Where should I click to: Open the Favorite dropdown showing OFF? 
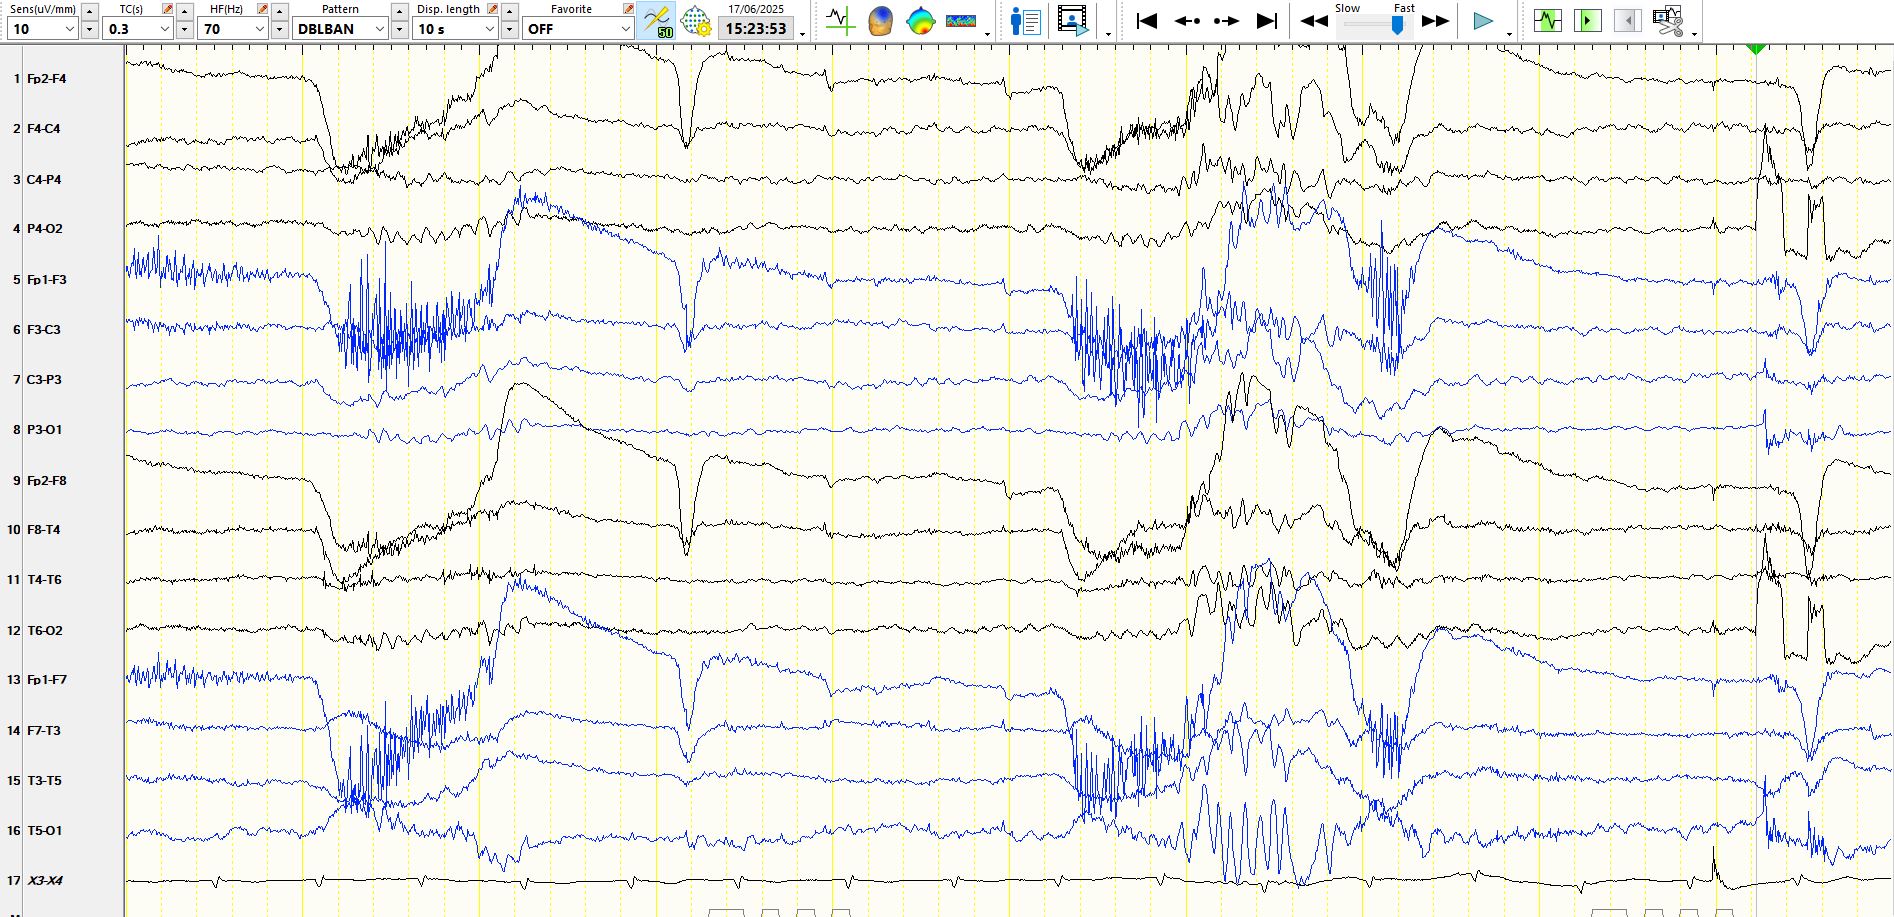pyautogui.click(x=578, y=29)
